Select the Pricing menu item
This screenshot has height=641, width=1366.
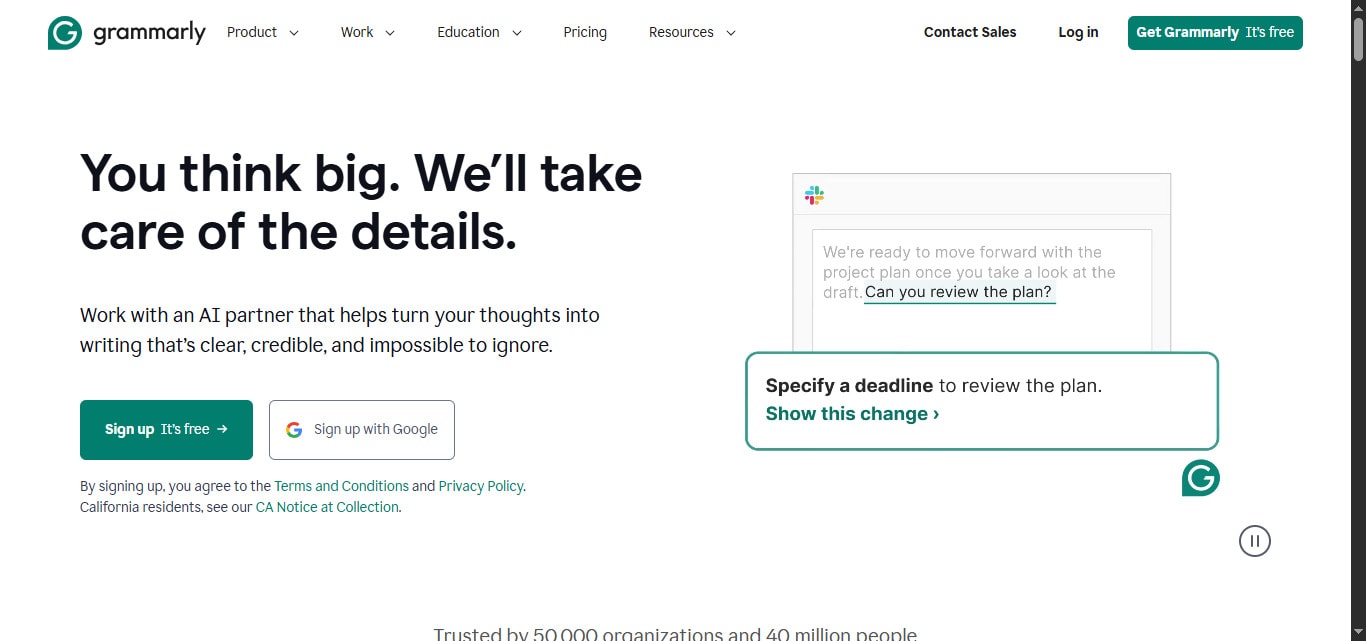tap(585, 32)
